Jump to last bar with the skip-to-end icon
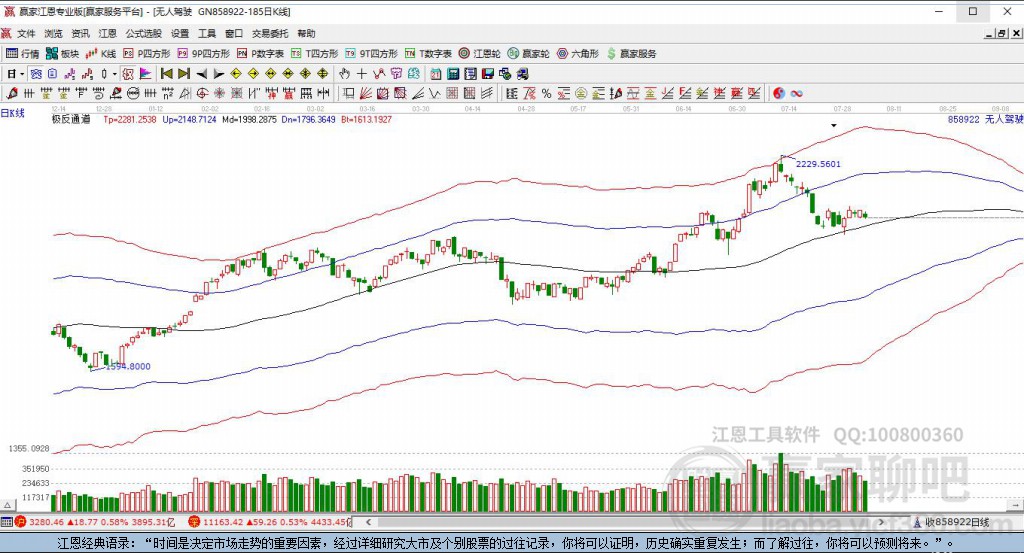Viewport: 1024px width, 553px height. click(184, 74)
